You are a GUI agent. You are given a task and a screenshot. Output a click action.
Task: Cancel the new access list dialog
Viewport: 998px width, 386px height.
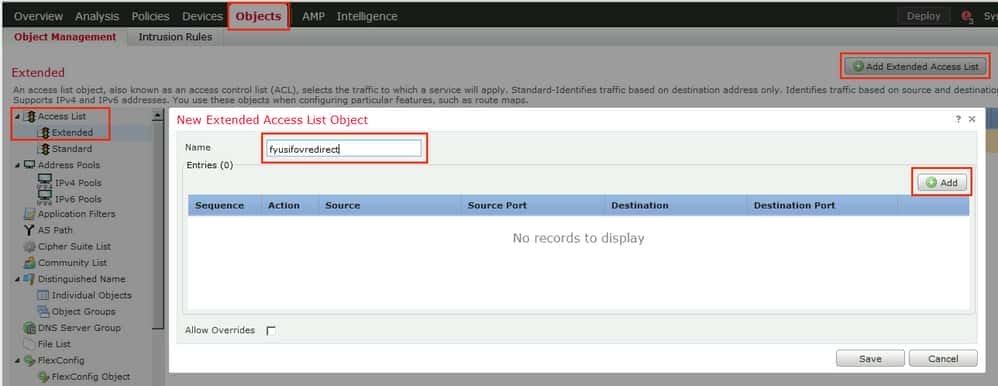[943, 359]
